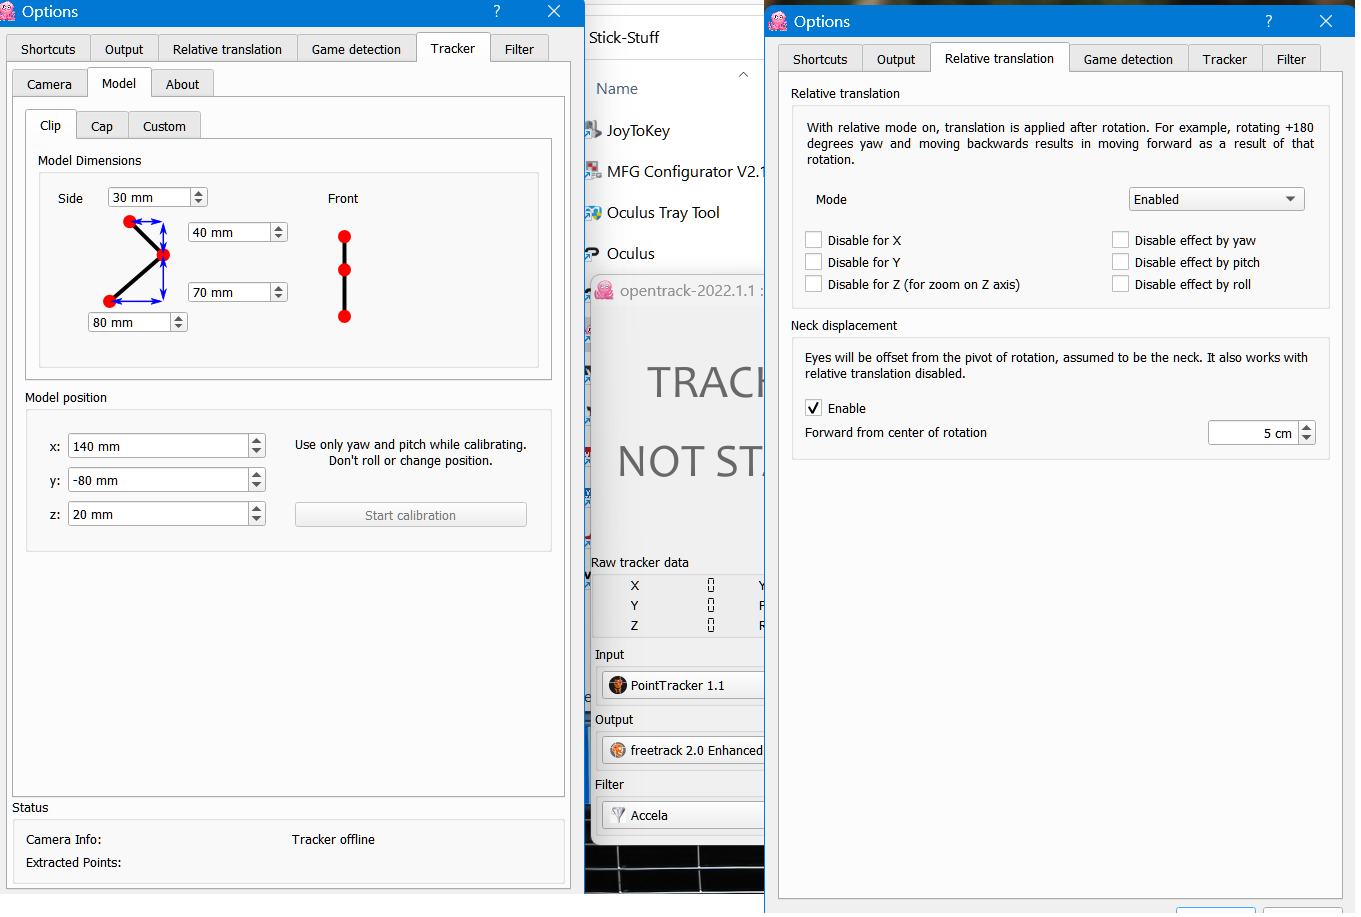Click the 70 mm dimension field

(230, 292)
